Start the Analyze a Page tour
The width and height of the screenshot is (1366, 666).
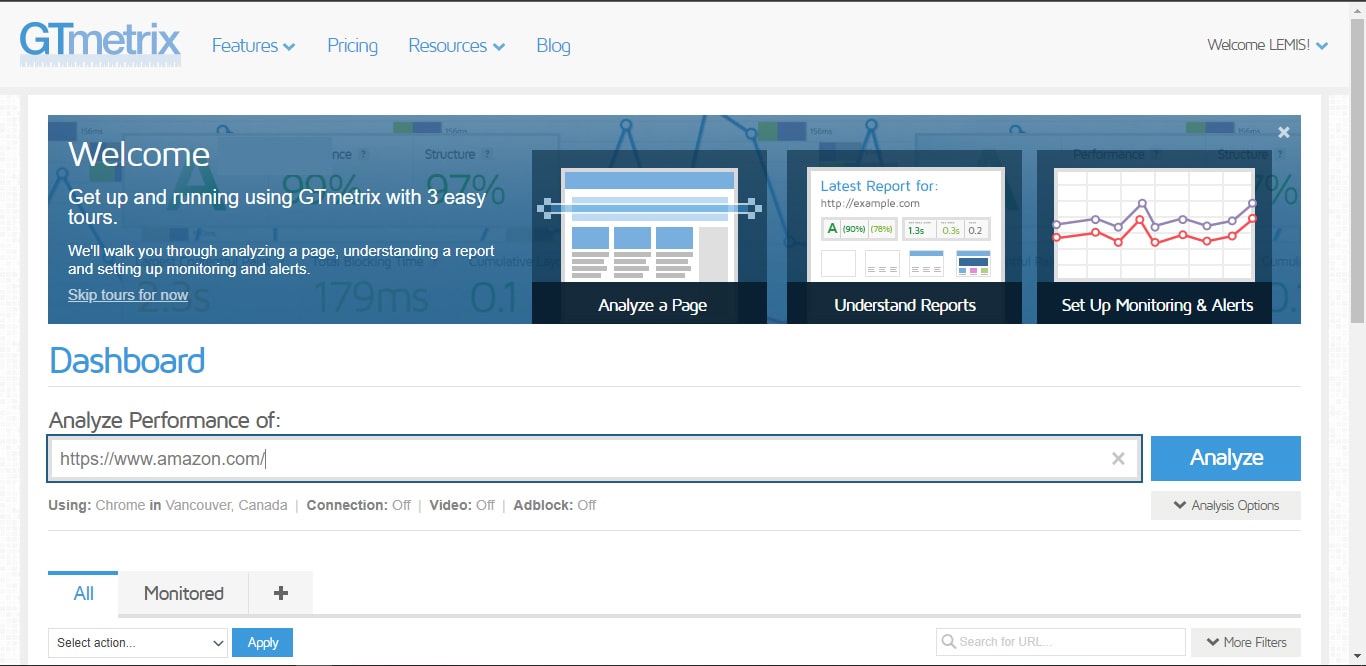click(650, 237)
